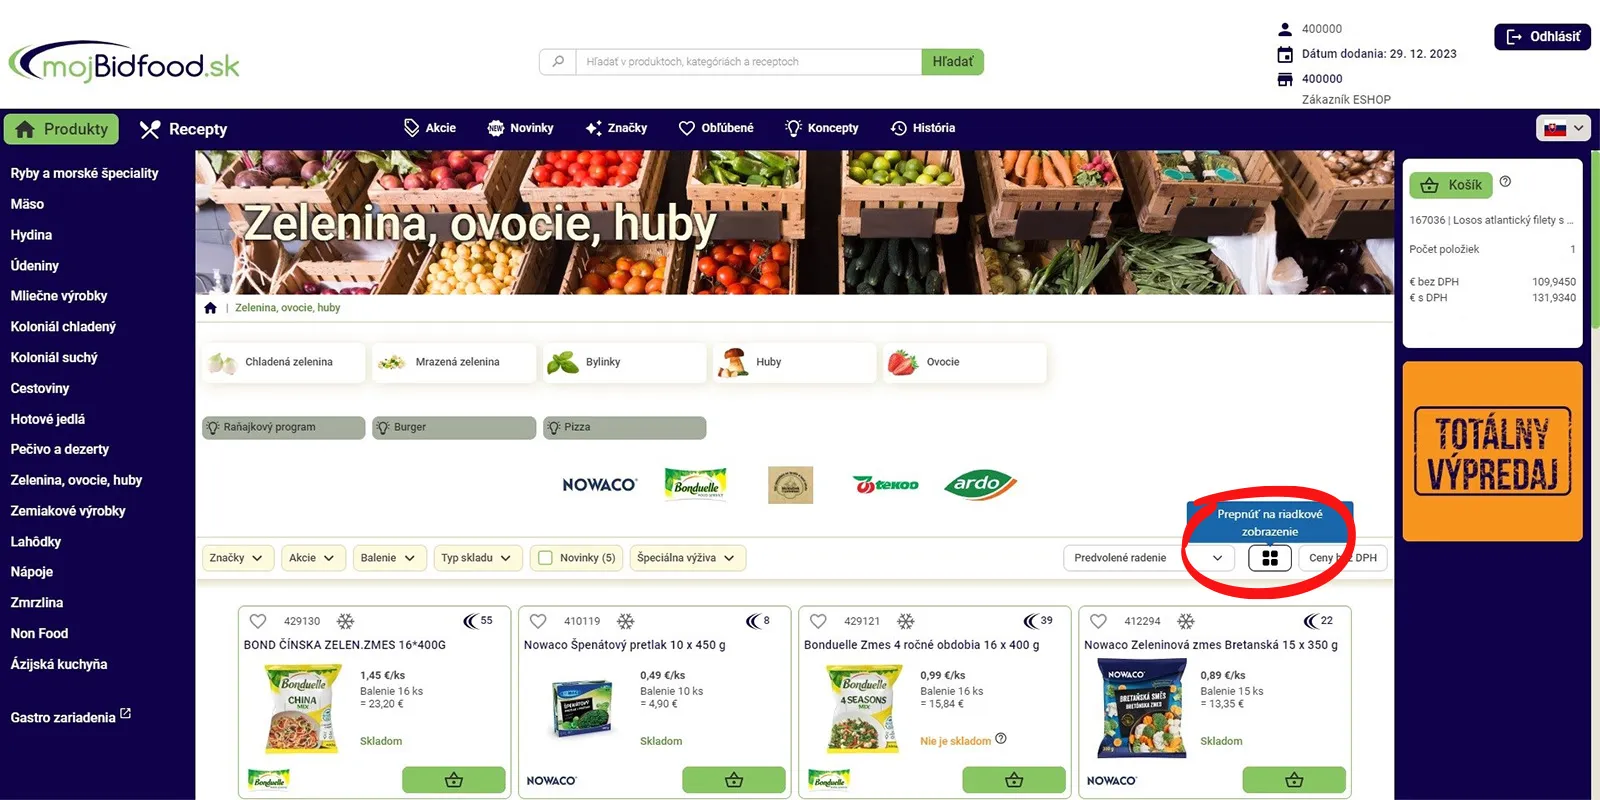
Task: Open the Recepty tab
Action: (x=184, y=129)
